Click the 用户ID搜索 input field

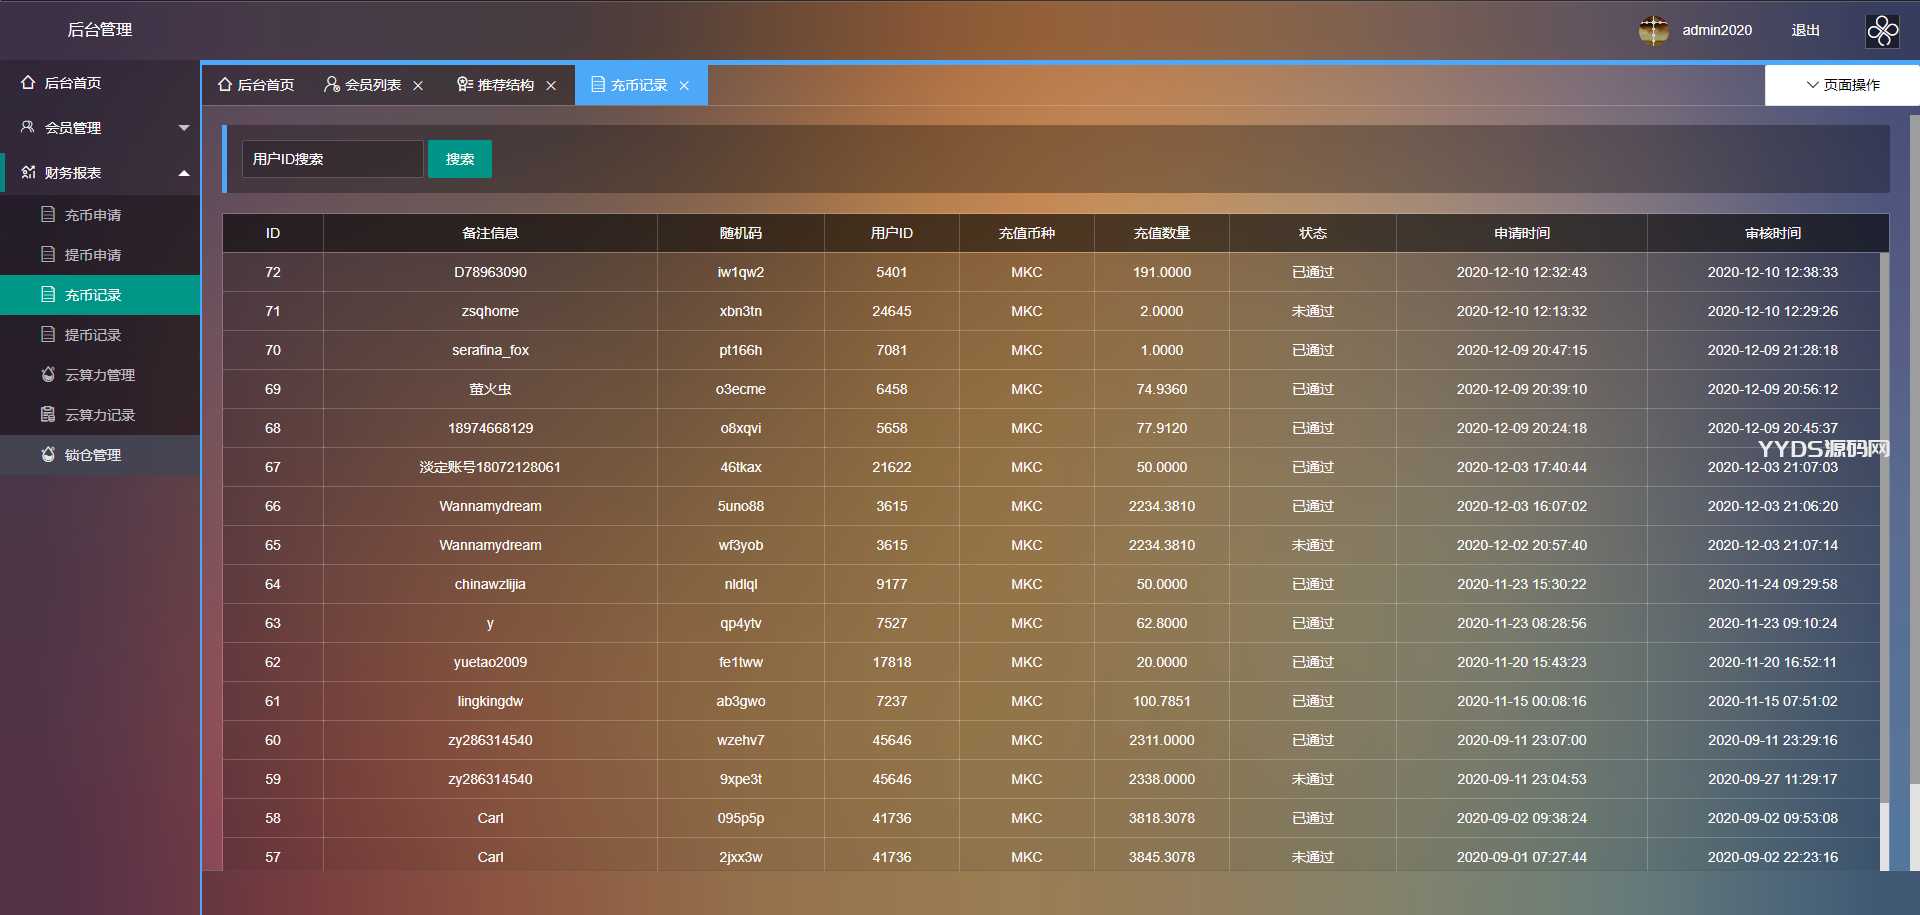click(x=332, y=159)
